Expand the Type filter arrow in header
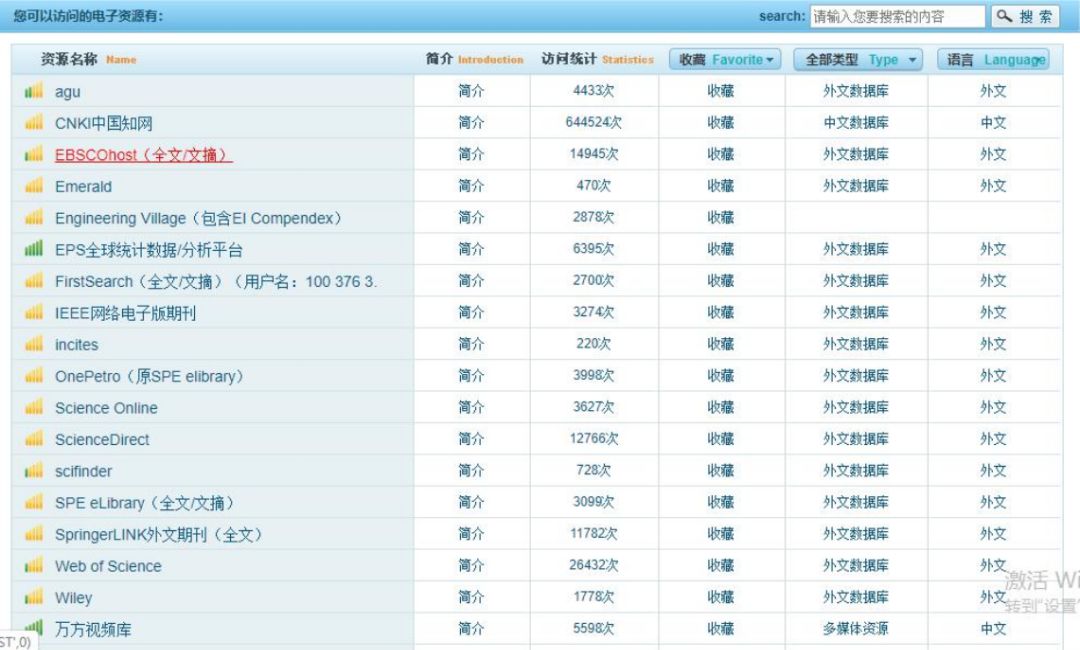Viewport: 1080px width, 650px height. coord(910,59)
